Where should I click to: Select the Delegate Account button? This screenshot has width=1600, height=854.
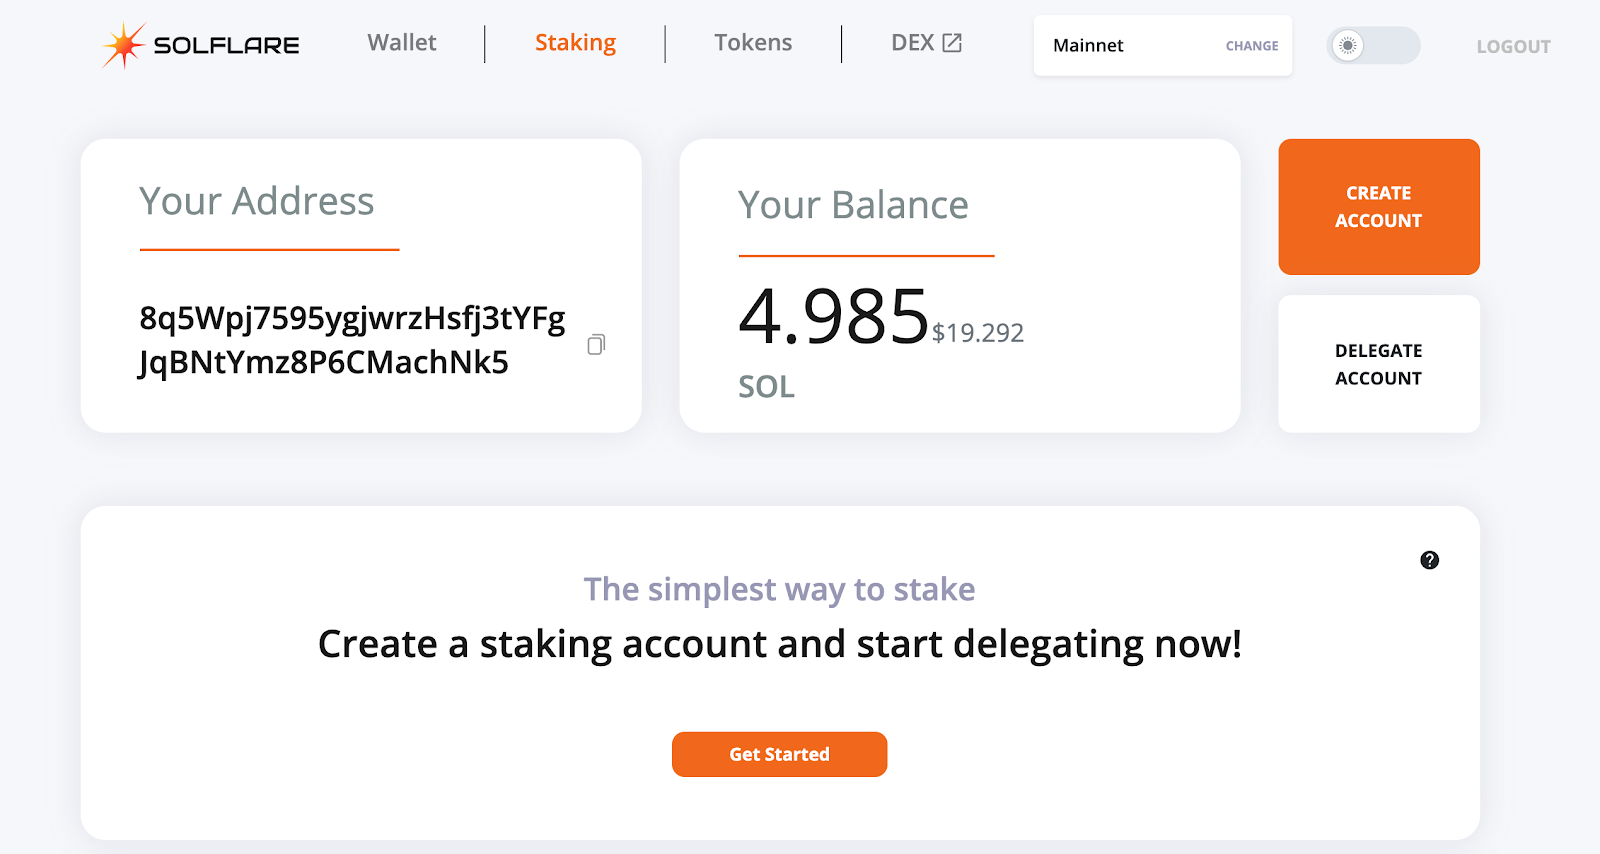click(x=1379, y=364)
